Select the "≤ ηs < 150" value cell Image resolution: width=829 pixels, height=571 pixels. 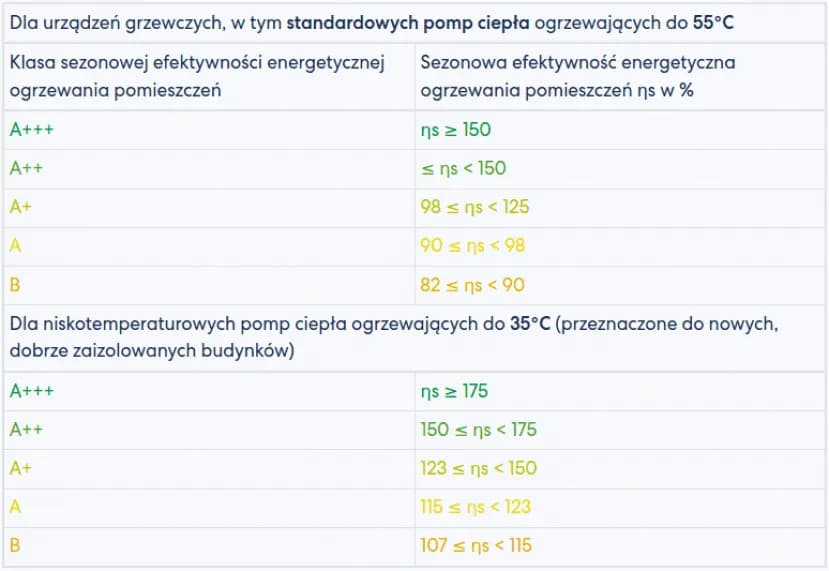click(464, 169)
